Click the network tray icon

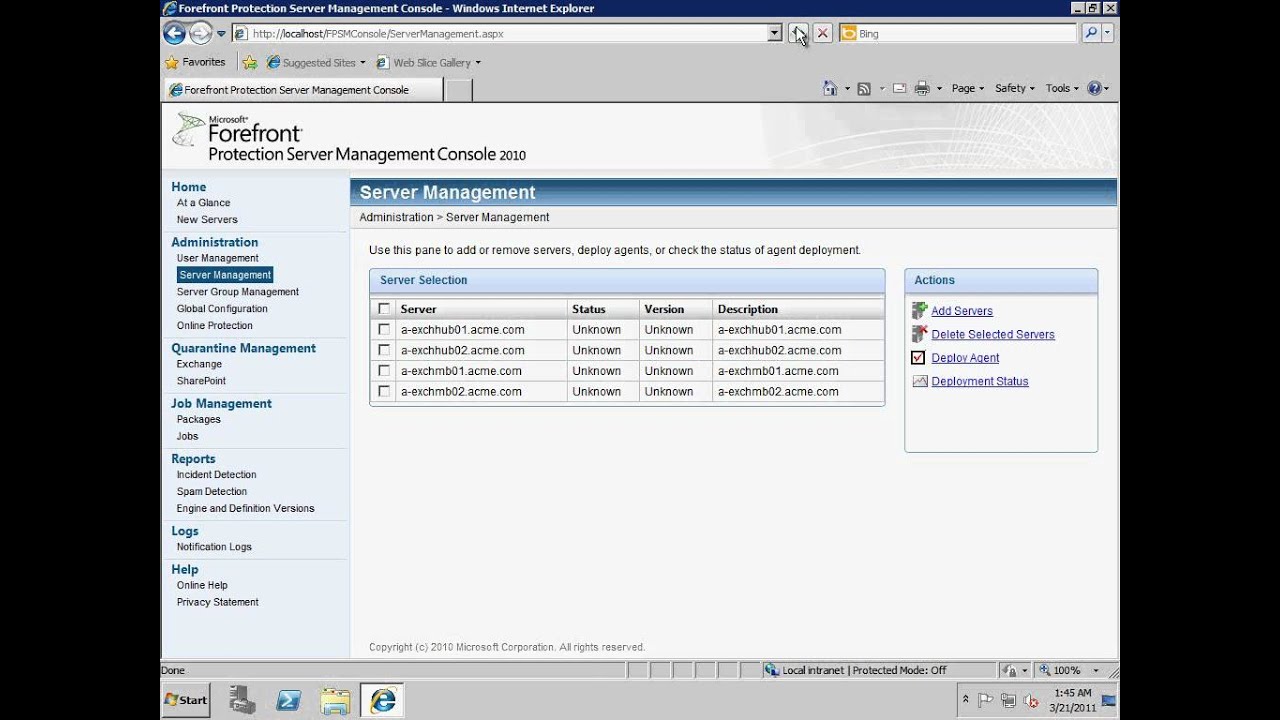tap(1009, 700)
